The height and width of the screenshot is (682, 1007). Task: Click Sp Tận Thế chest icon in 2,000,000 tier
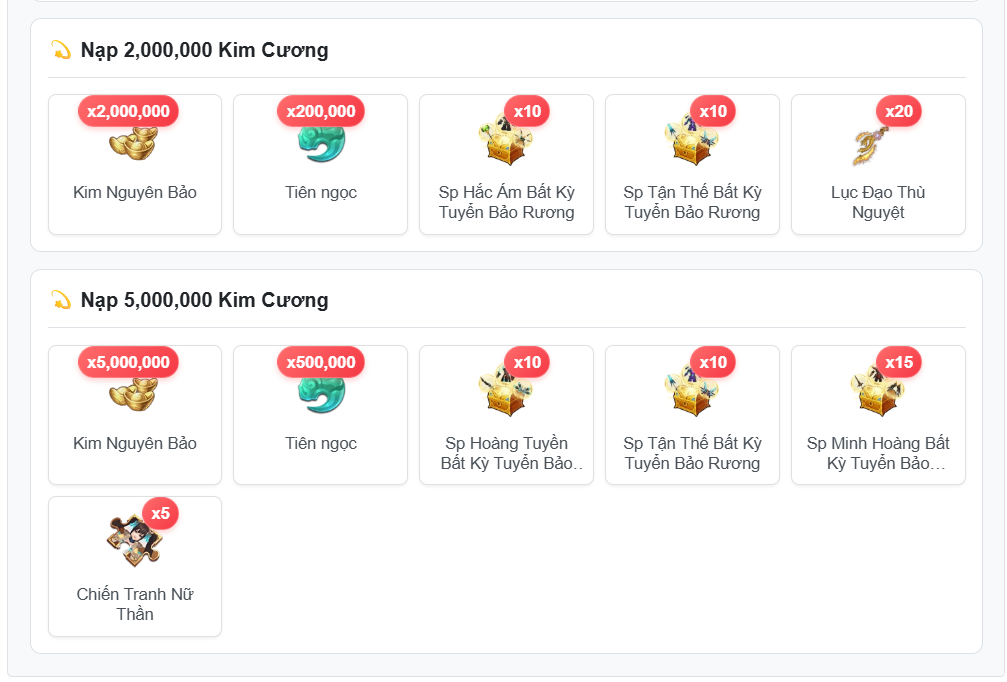click(692, 140)
